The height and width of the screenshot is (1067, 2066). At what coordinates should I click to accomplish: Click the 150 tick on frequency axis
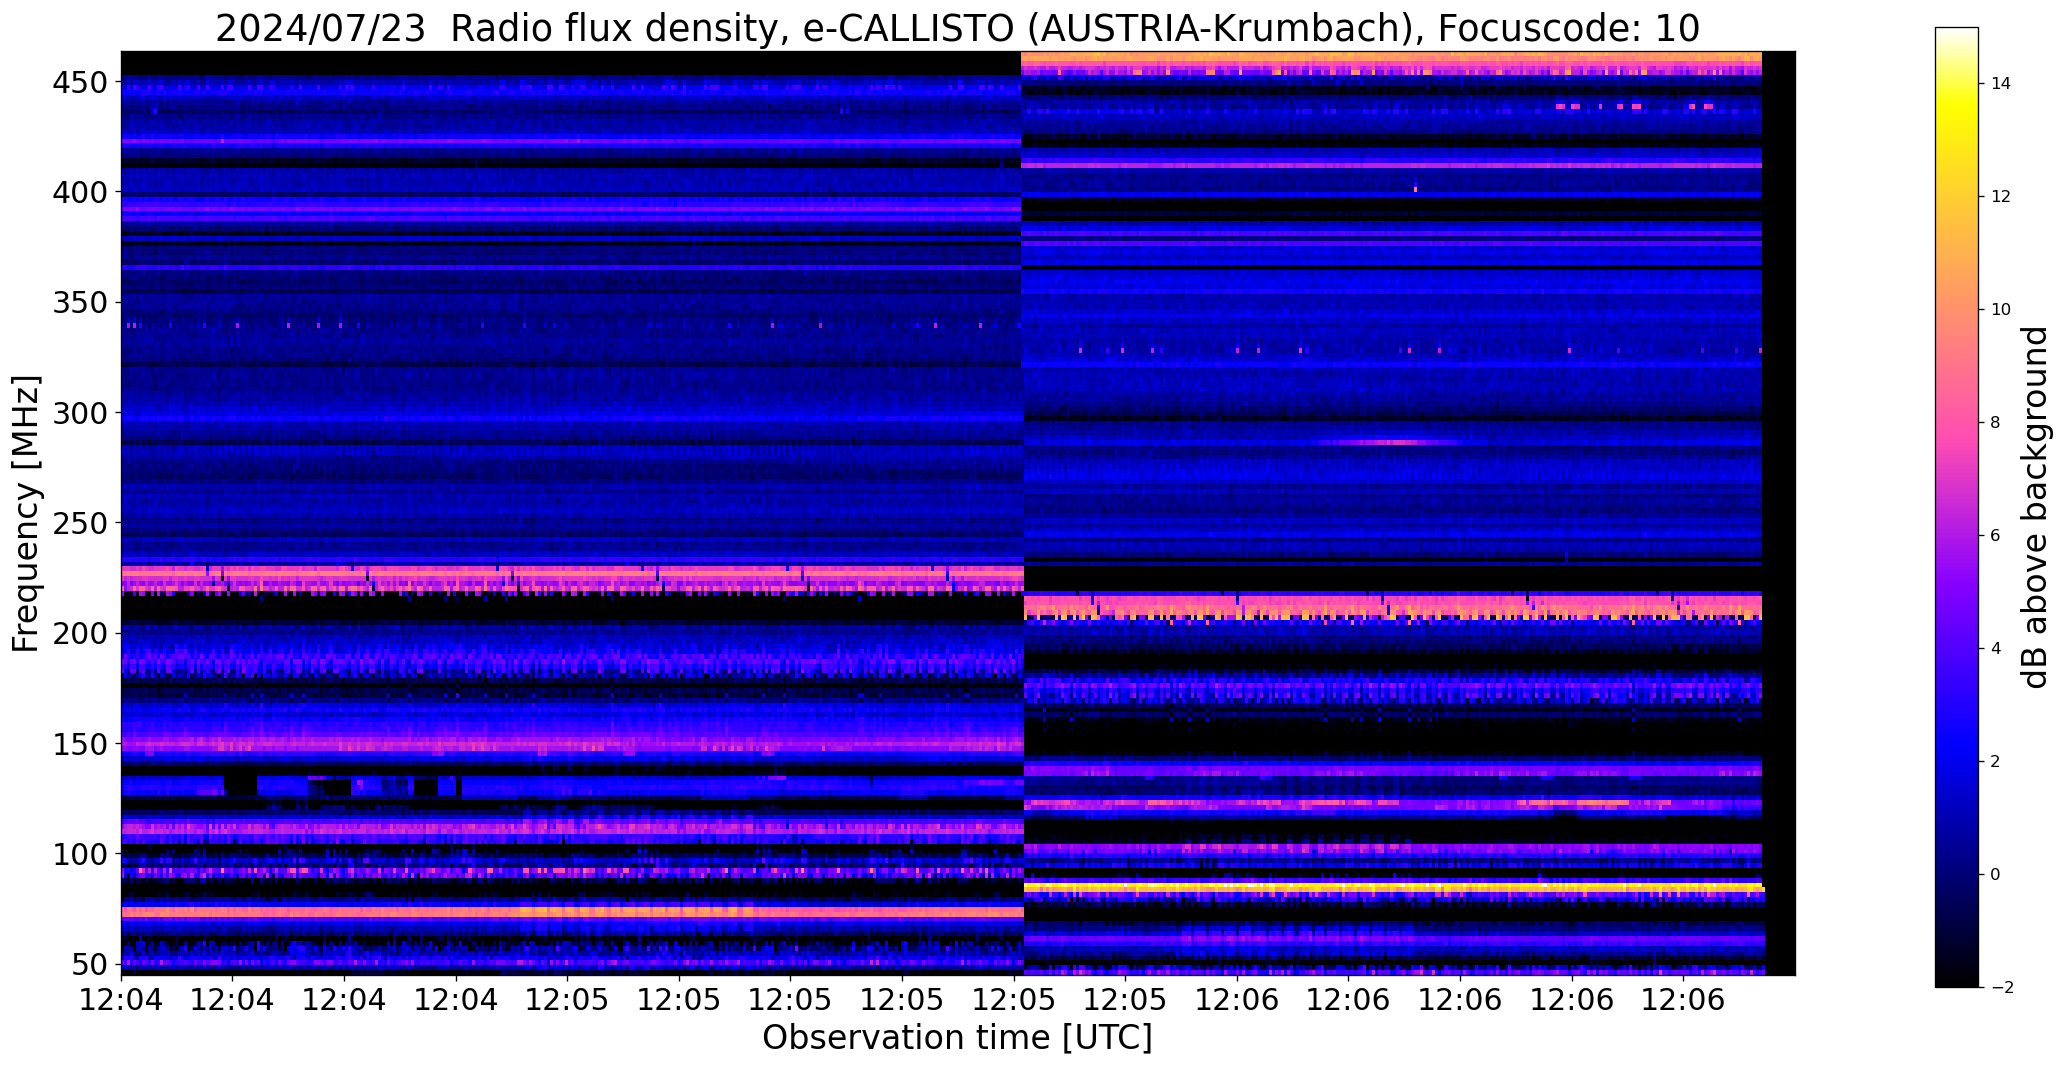pos(78,744)
